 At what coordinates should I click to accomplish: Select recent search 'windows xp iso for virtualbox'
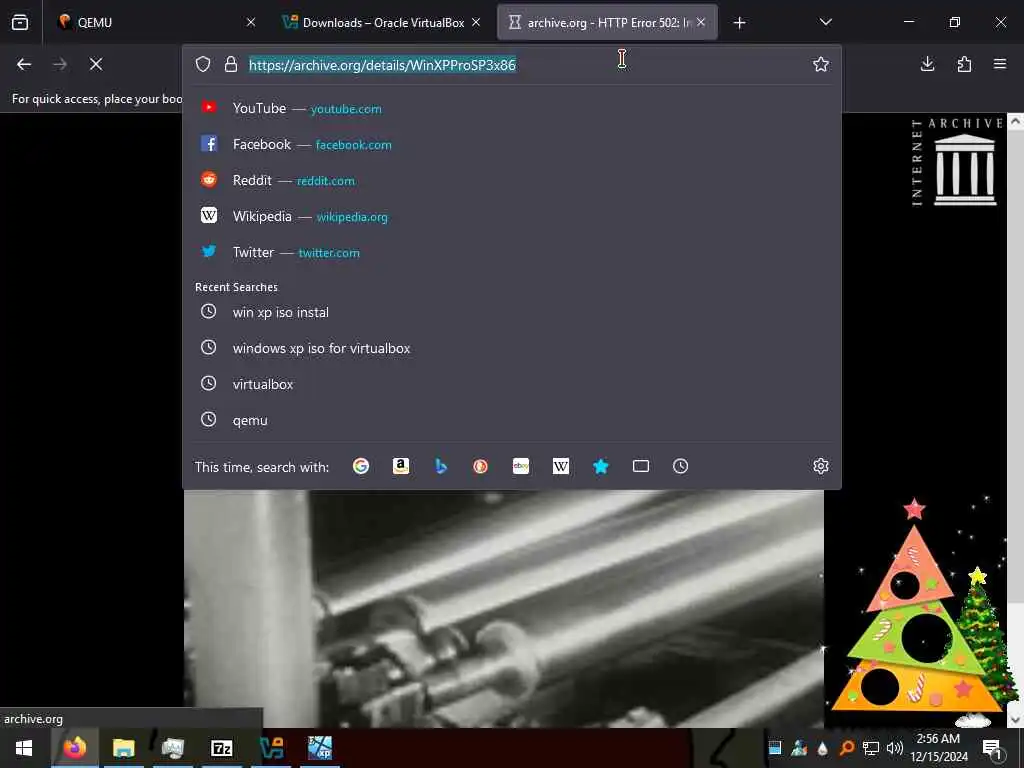(511, 348)
